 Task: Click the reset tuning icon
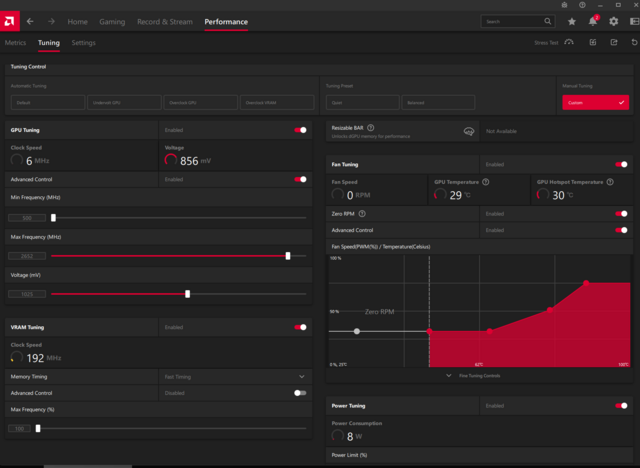634,43
